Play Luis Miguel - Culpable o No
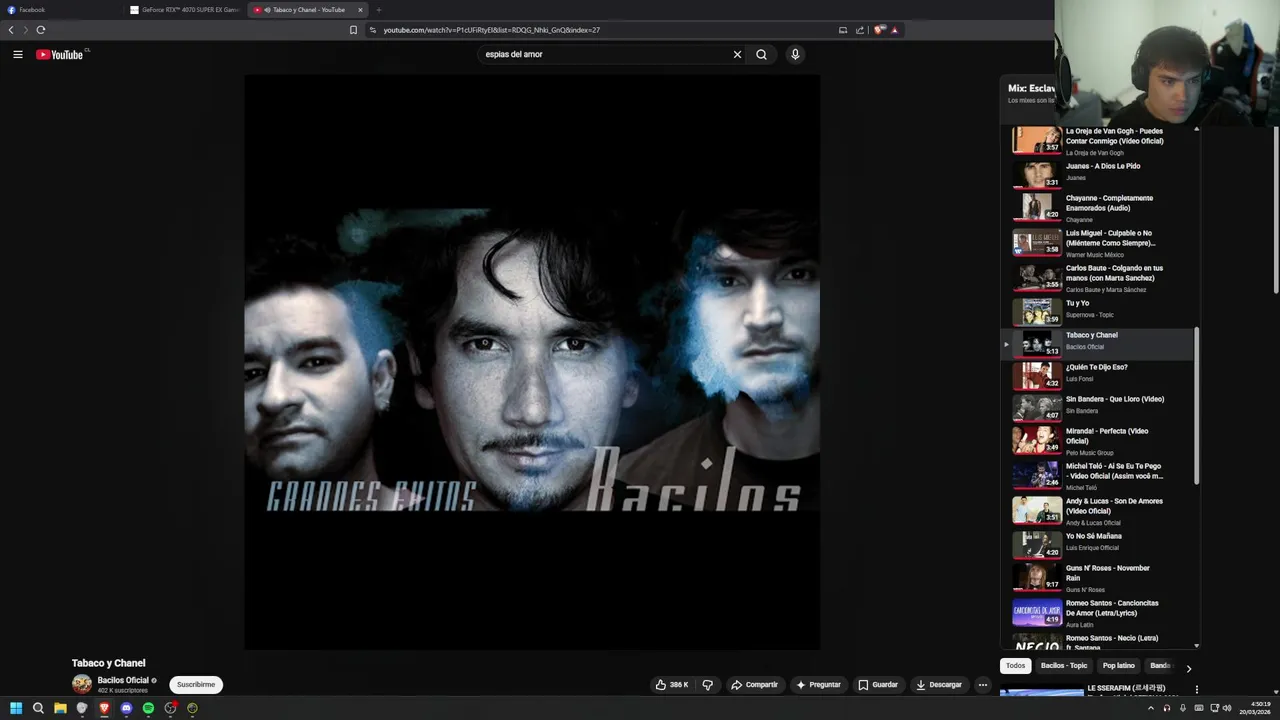Viewport: 1280px width, 720px height. 1098,243
